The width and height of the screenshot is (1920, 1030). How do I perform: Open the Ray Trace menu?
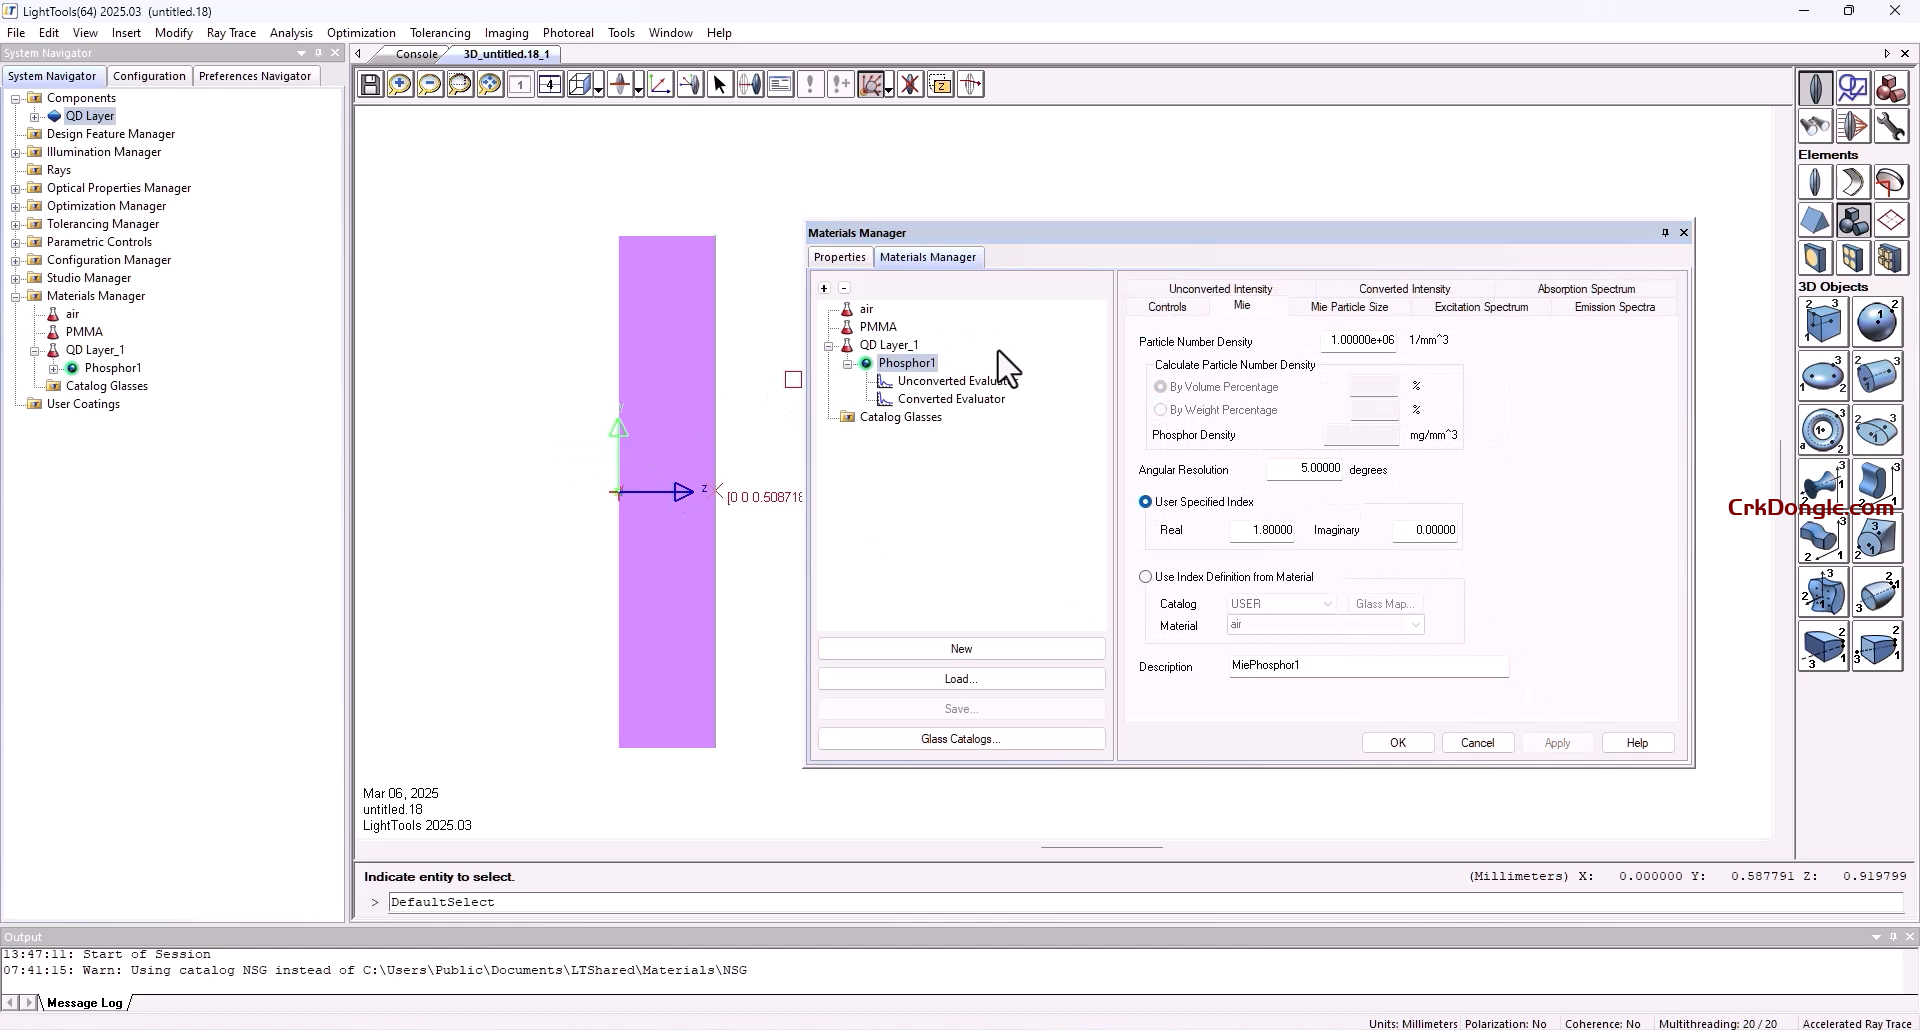pyautogui.click(x=231, y=32)
